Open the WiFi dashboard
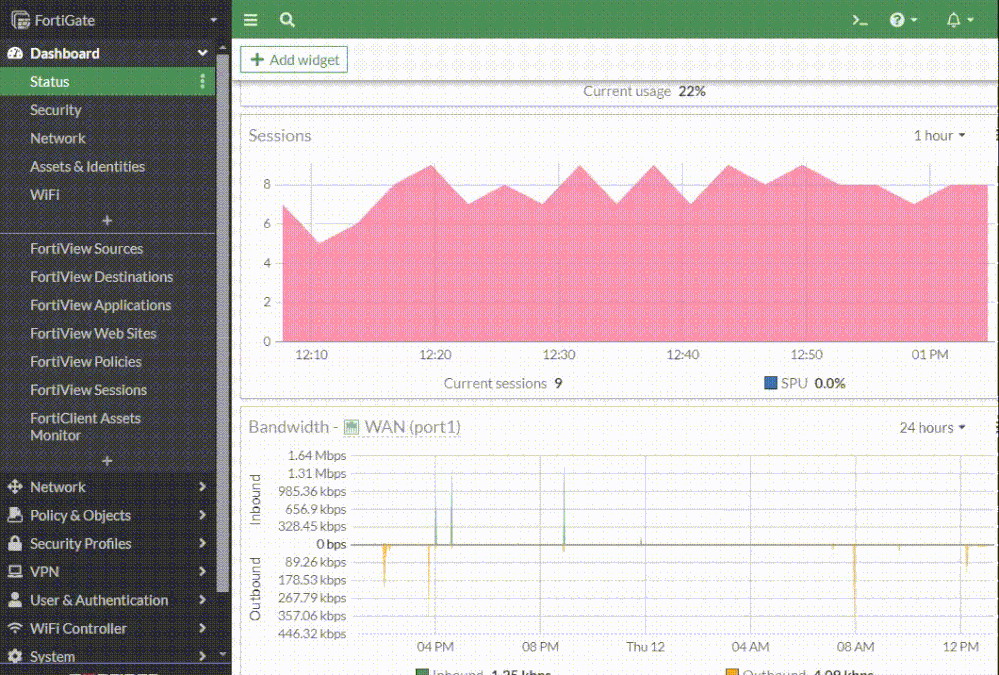Screen dimensions: 999x675 click(45, 194)
